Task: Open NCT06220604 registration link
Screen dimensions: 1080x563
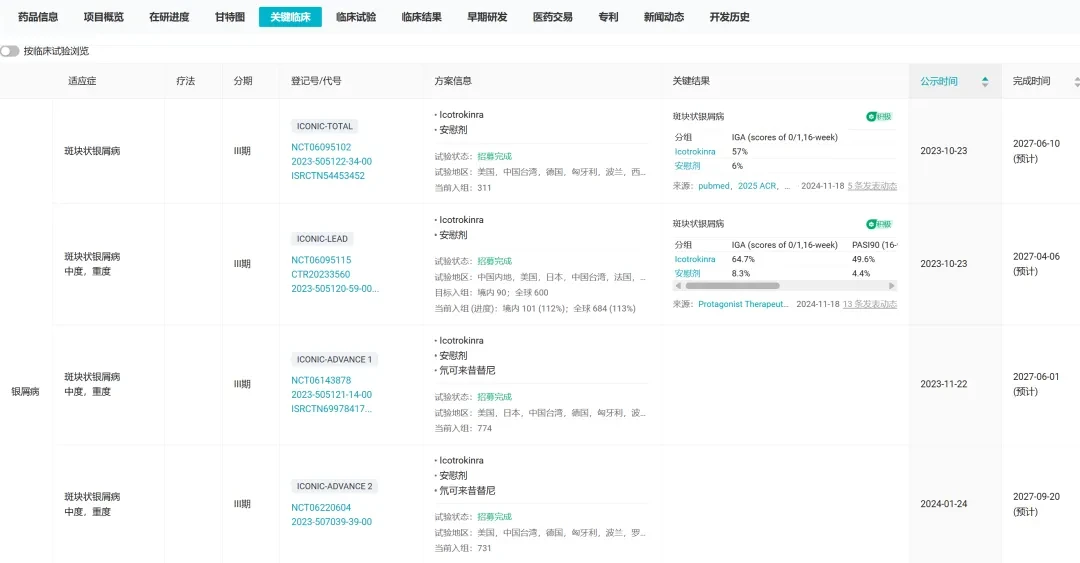Action: tap(321, 507)
